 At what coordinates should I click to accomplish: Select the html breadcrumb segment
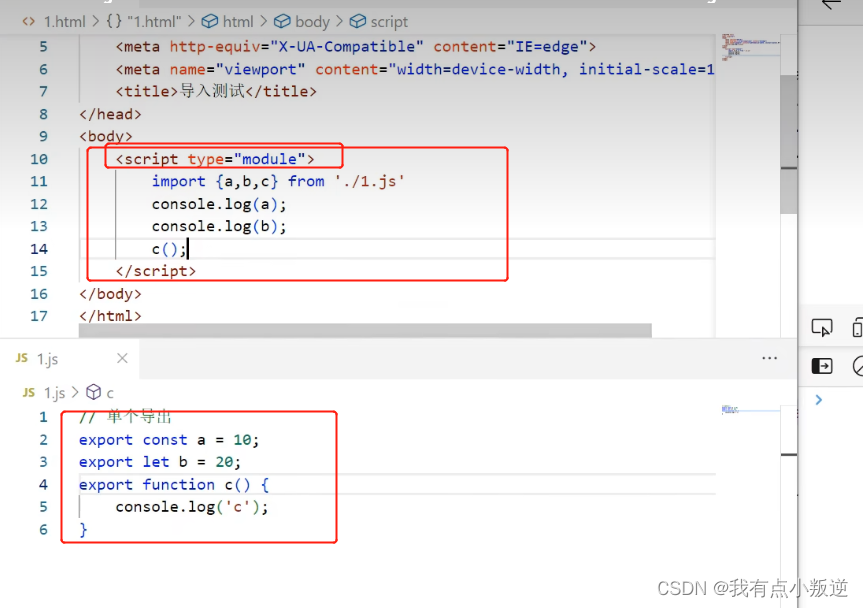[238, 22]
